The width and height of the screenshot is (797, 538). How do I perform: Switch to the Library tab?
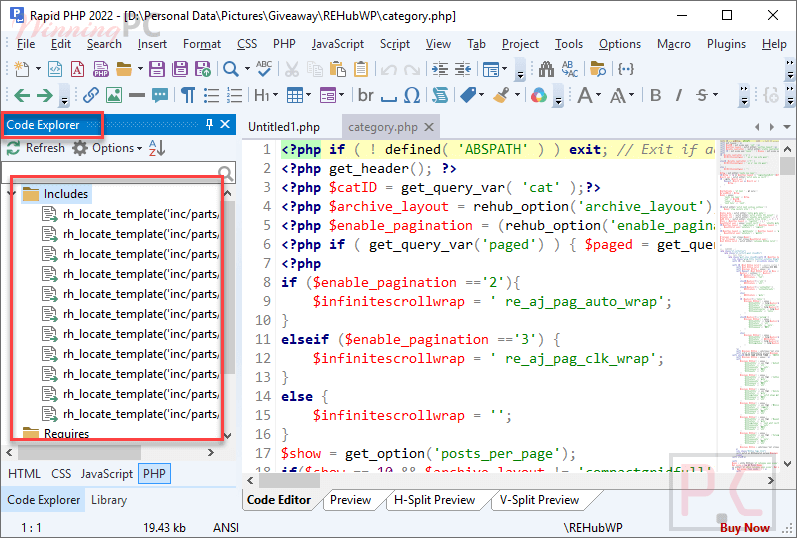109,500
